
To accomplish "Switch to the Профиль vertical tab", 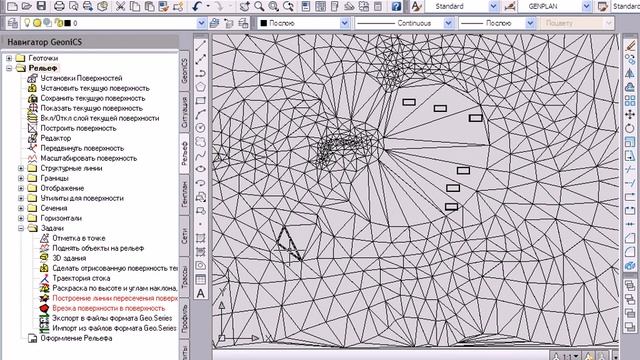I will click(x=184, y=318).
